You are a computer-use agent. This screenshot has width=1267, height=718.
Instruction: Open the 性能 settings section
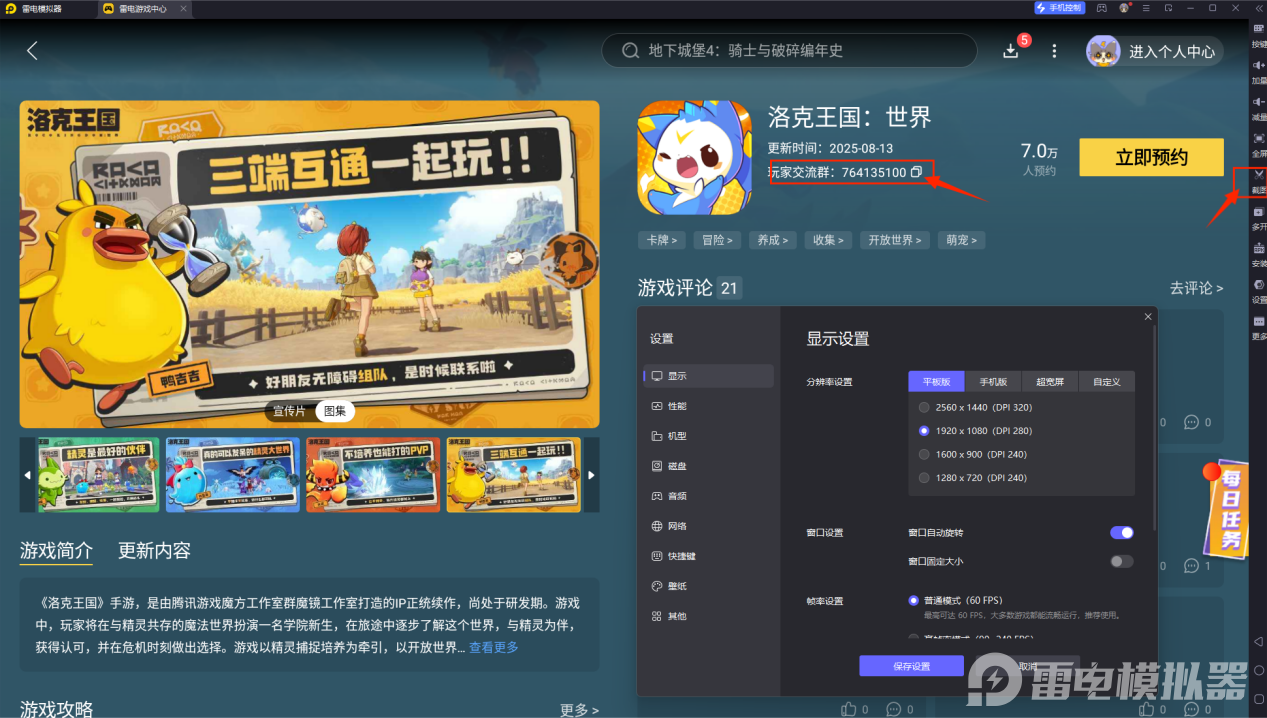709,406
